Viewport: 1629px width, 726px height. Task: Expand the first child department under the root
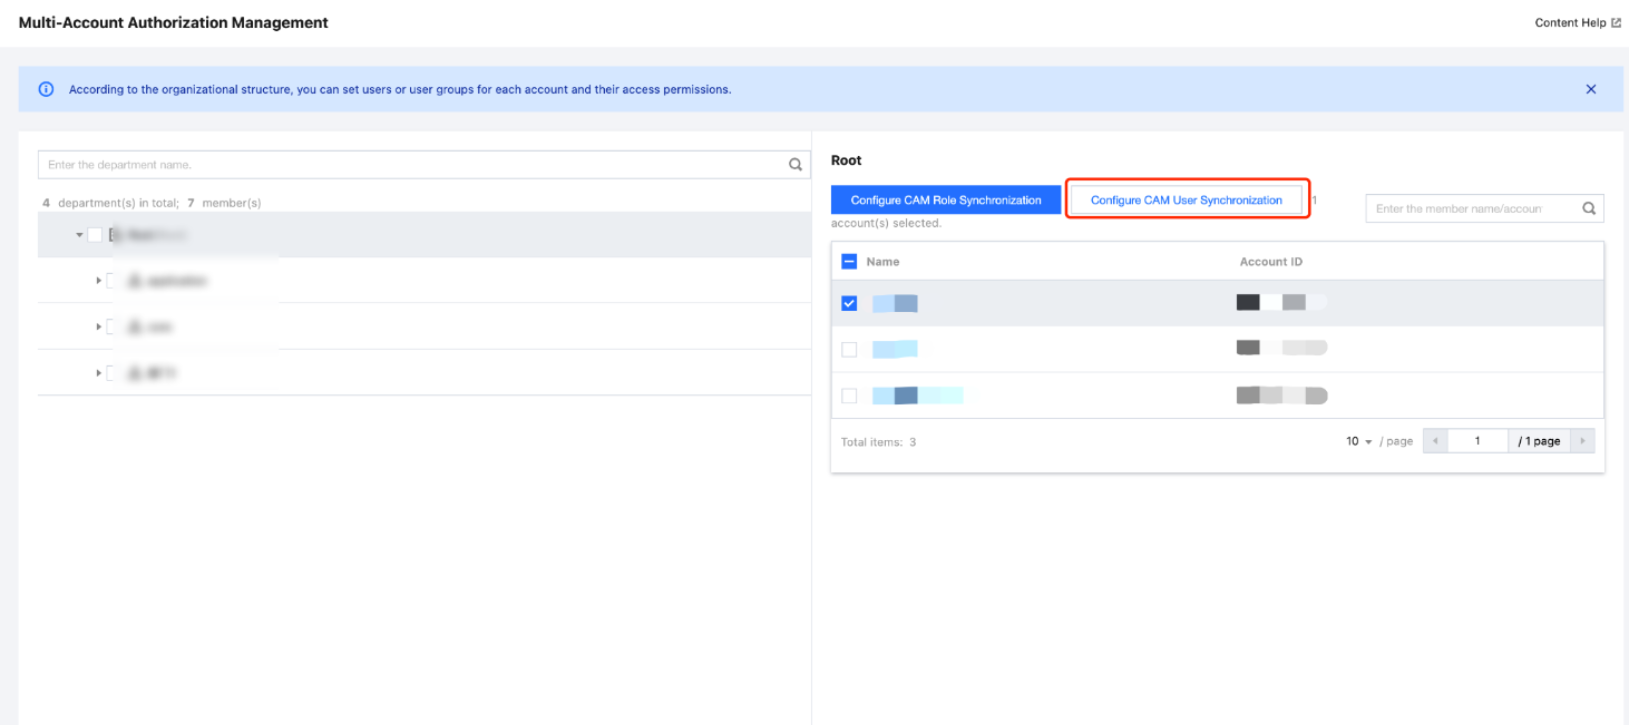[98, 281]
